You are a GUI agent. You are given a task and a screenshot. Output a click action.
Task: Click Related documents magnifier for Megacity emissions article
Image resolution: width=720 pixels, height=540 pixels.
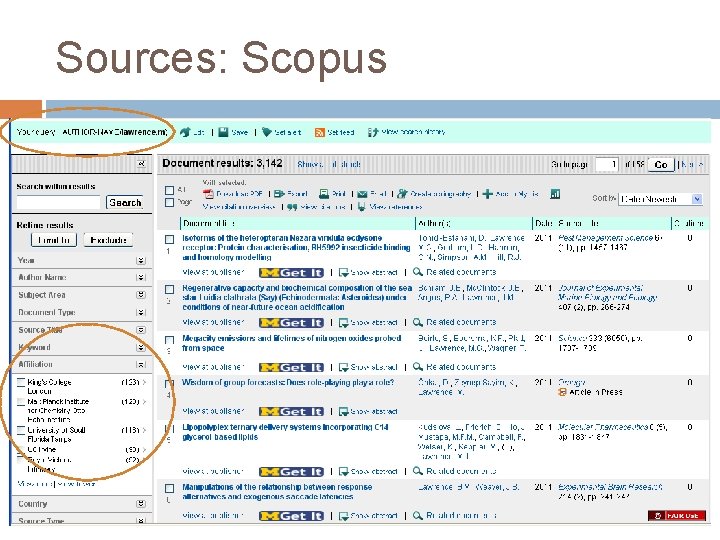(x=417, y=367)
